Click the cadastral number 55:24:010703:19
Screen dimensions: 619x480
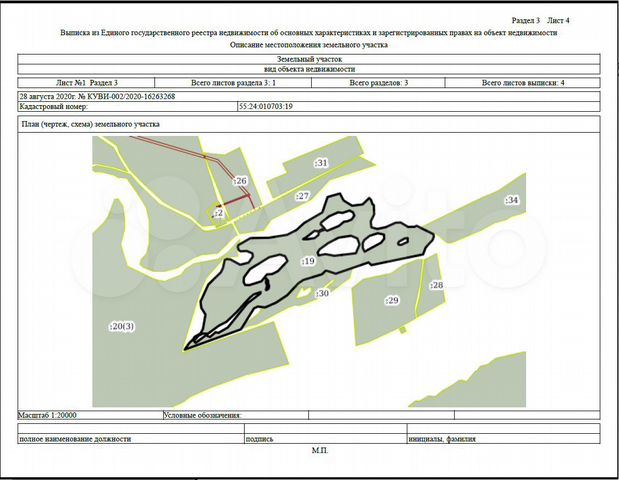265,105
